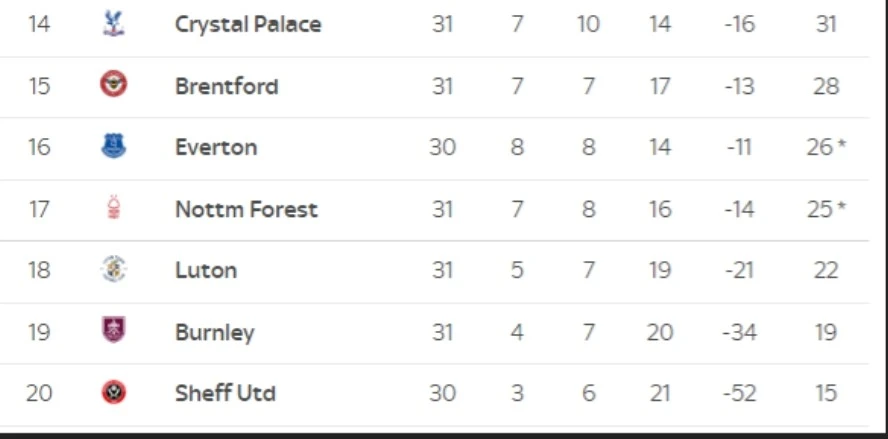Click the Sheff Utd club crest
The width and height of the screenshot is (888, 439).
tap(114, 393)
